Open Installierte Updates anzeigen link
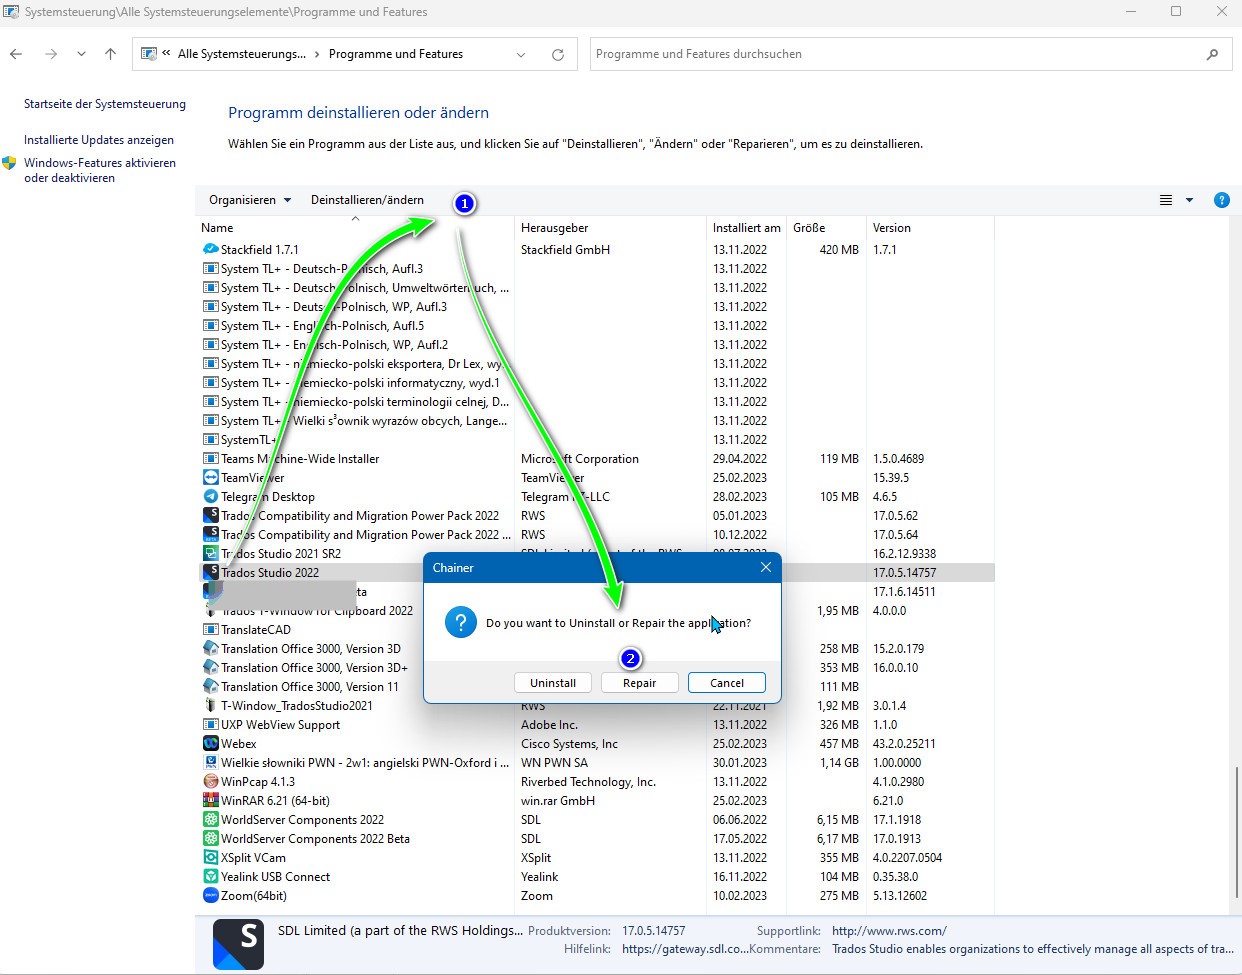The width and height of the screenshot is (1242, 975). (99, 140)
